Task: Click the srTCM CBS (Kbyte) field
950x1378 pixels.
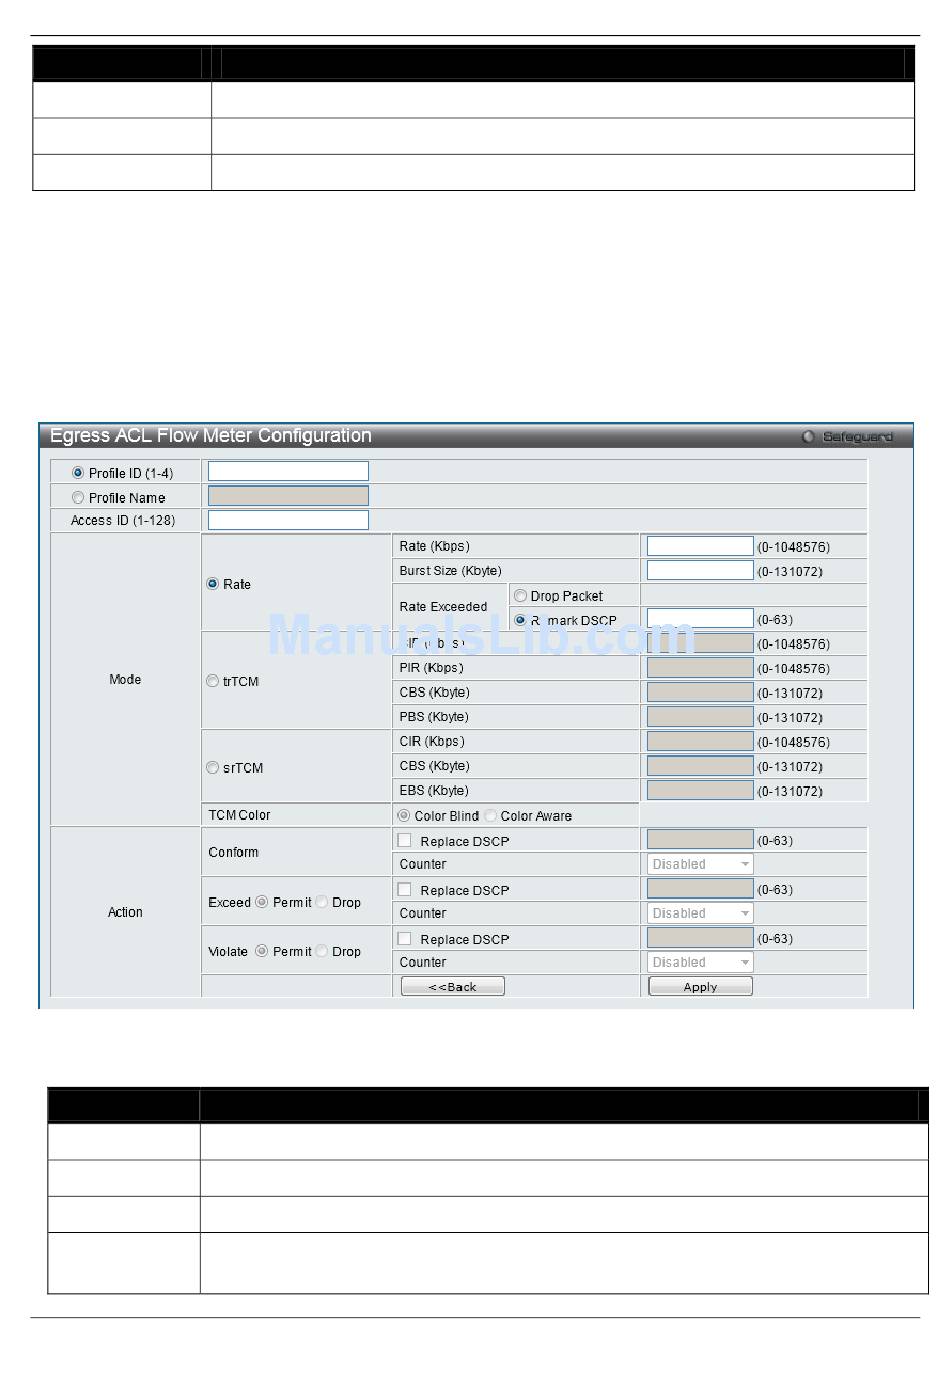Action: point(700,766)
